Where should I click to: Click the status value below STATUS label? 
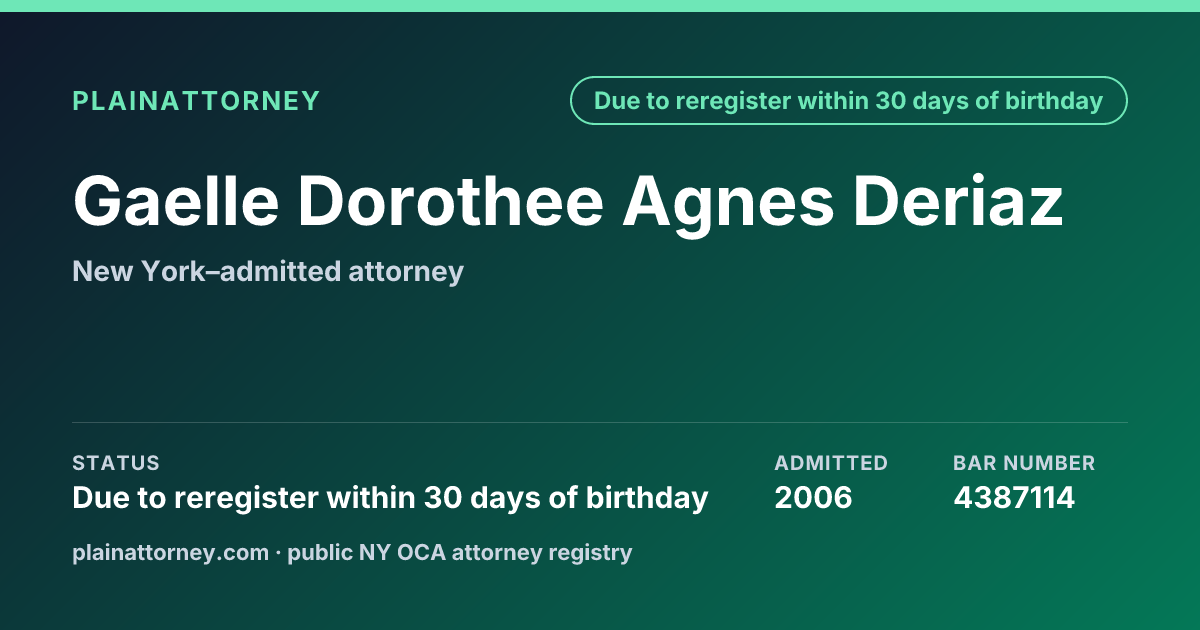(x=390, y=498)
